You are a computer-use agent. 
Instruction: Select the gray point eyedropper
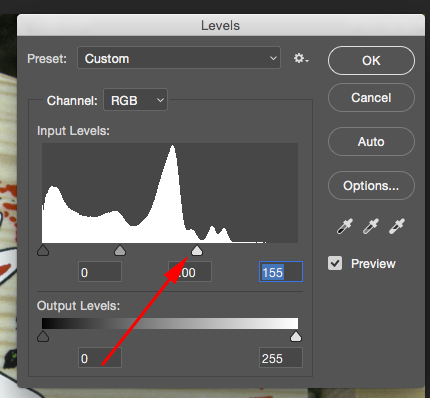pyautogui.click(x=371, y=226)
